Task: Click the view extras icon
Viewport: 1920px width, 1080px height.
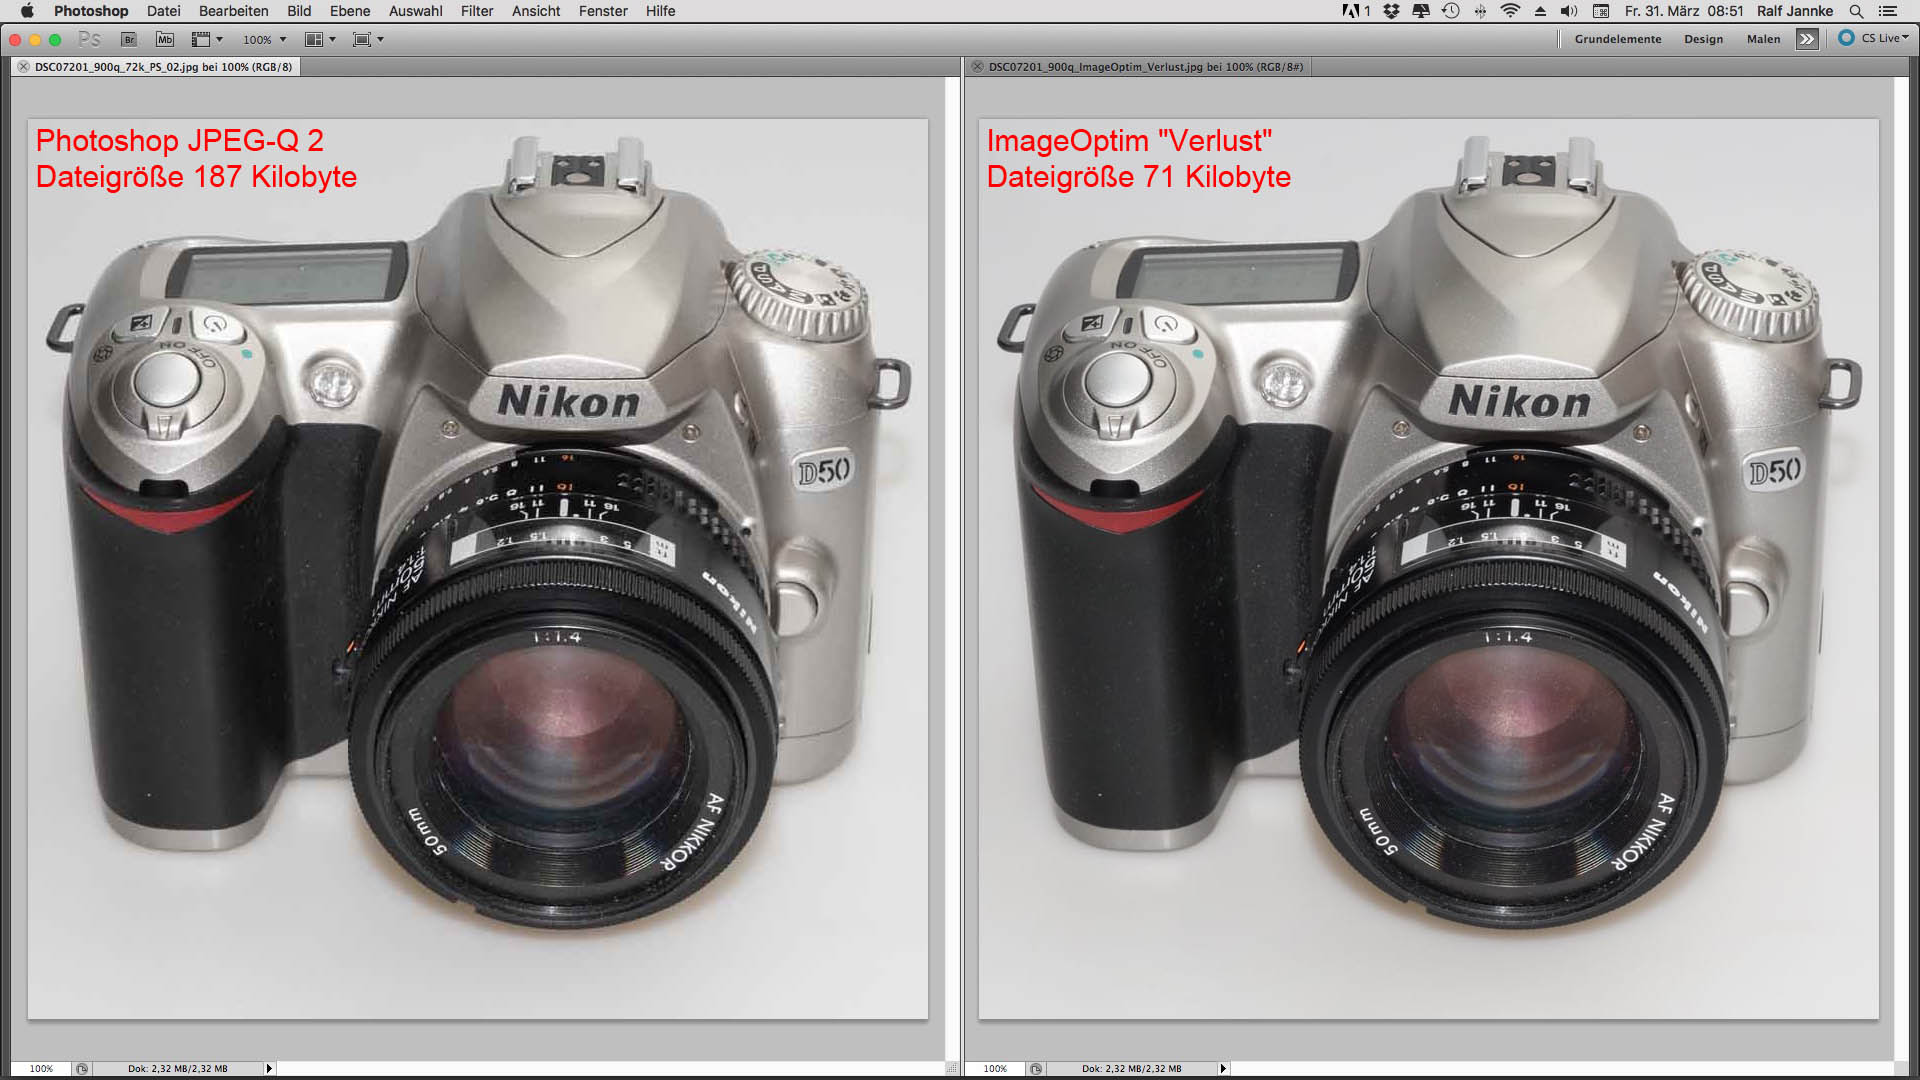Action: point(201,39)
